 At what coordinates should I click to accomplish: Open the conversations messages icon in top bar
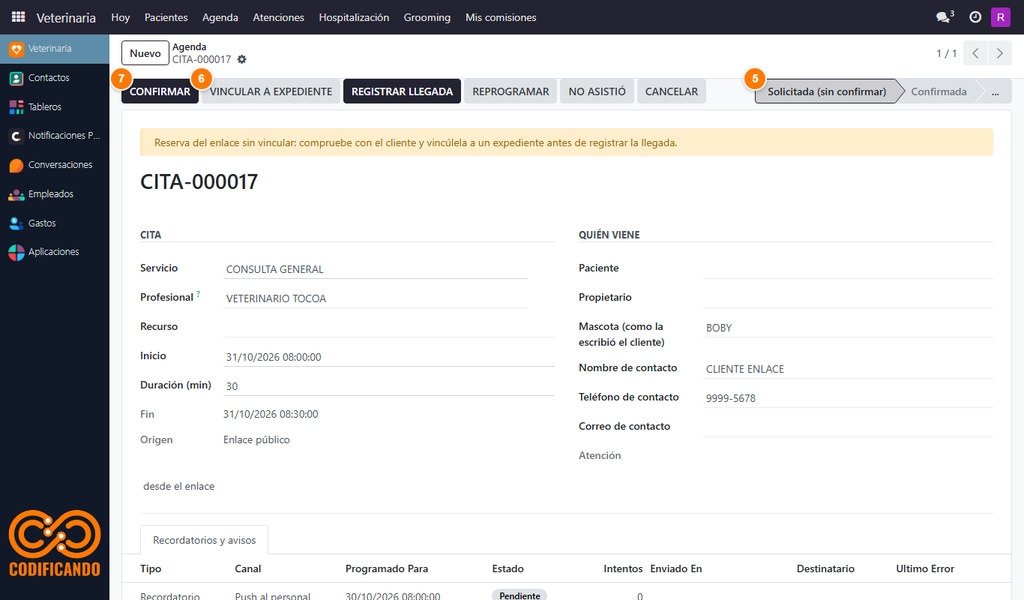(944, 17)
